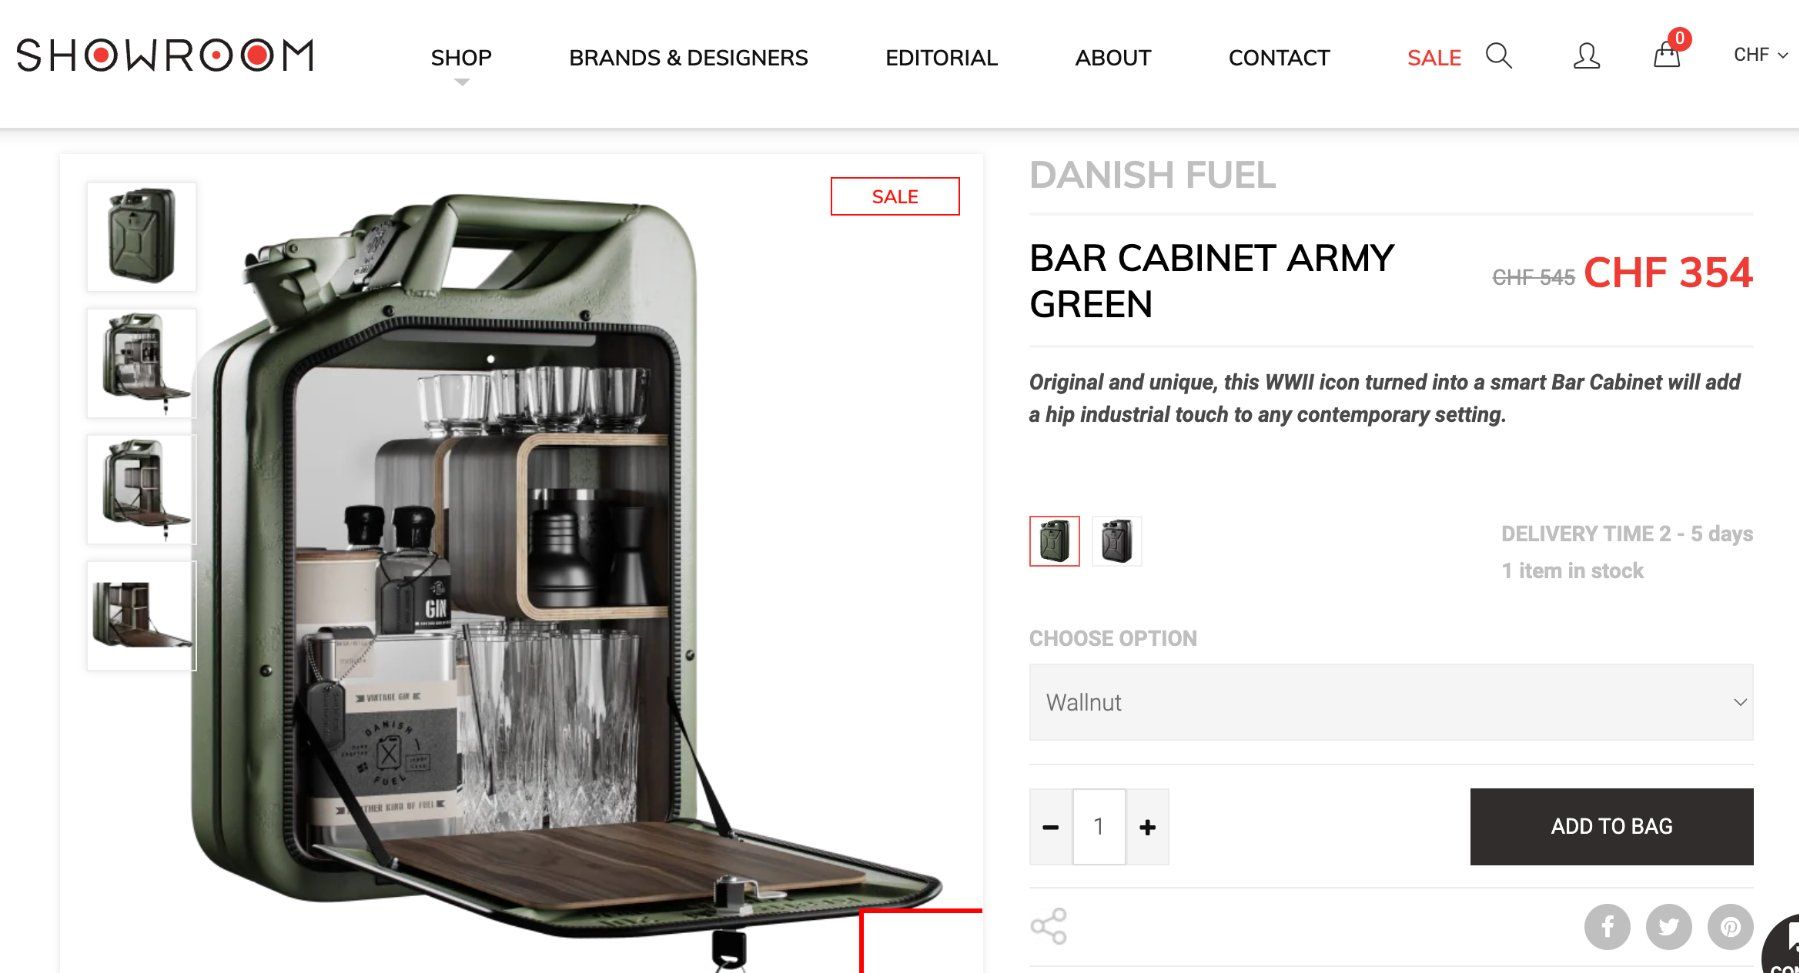Click the quantity input field

[x=1098, y=827]
